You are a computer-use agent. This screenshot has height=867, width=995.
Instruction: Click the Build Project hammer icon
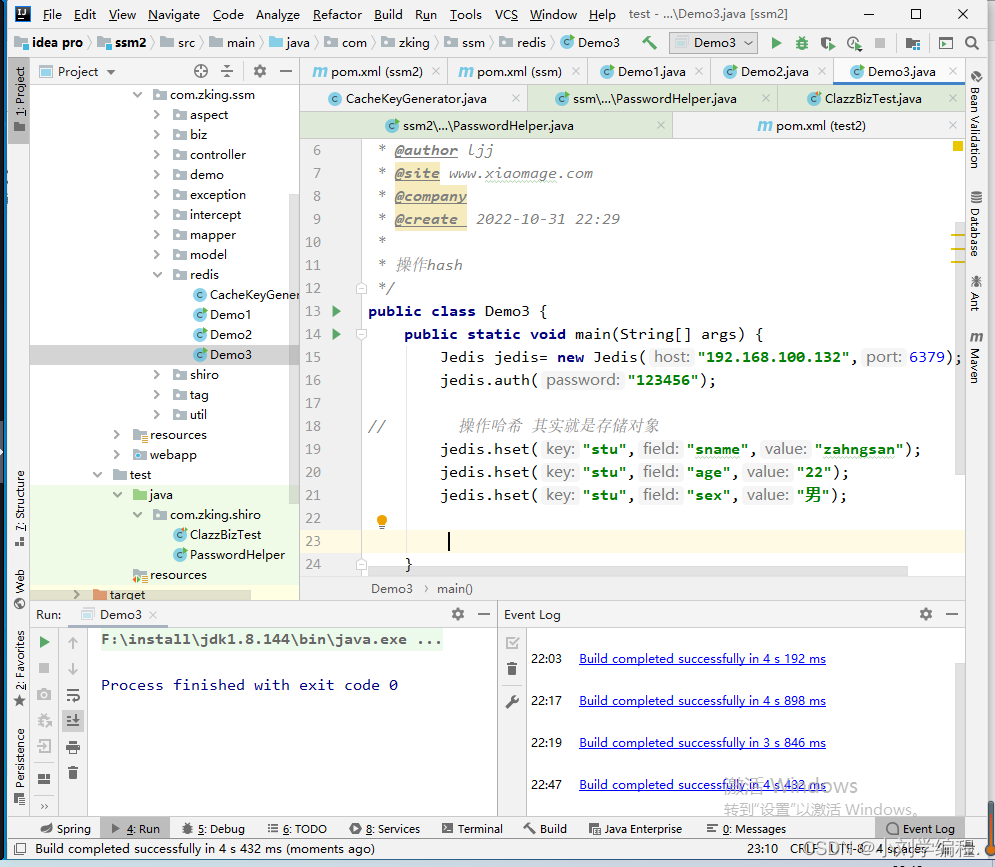click(x=649, y=43)
